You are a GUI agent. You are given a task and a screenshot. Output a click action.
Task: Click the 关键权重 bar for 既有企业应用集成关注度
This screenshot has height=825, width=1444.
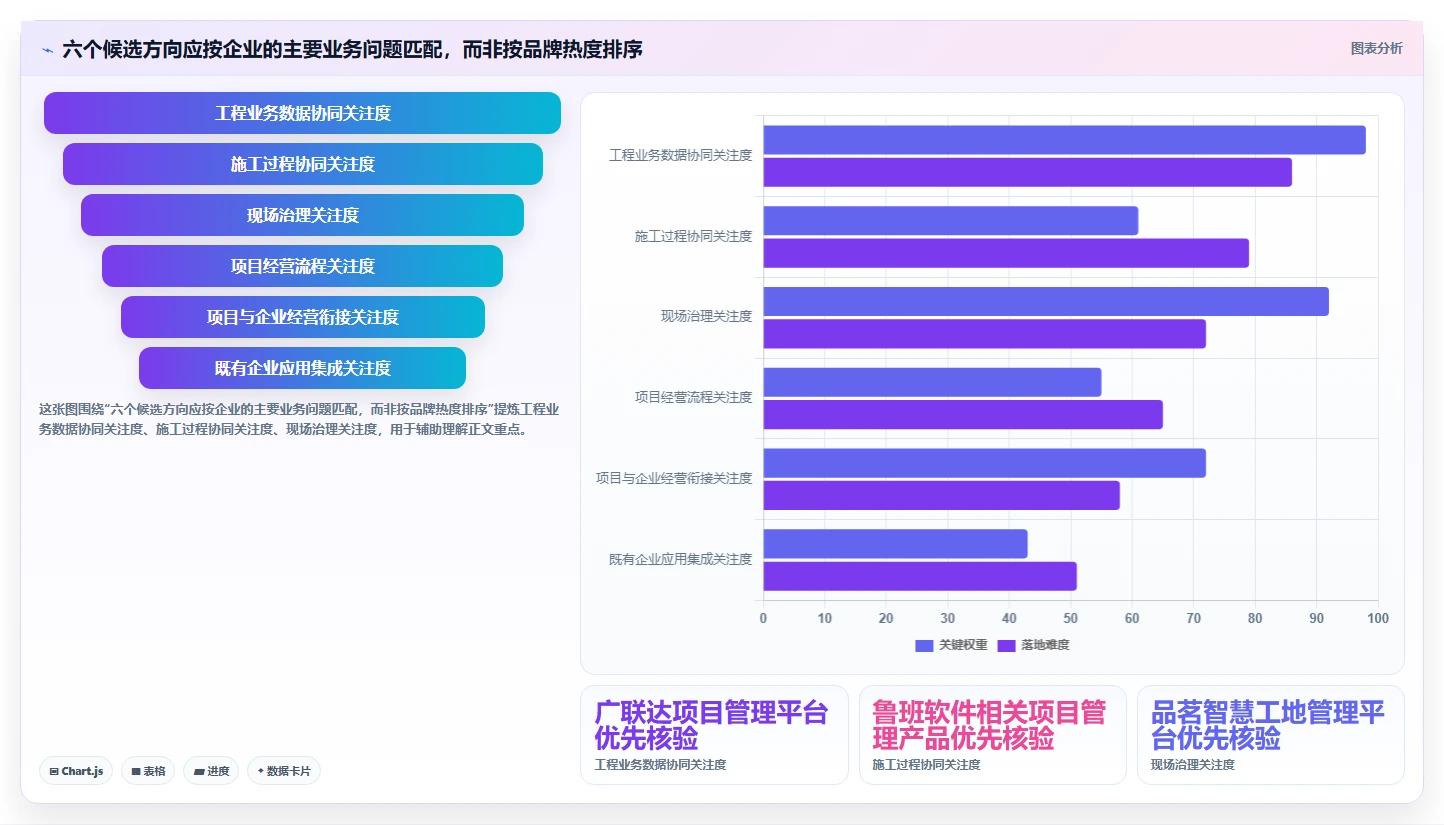pyautogui.click(x=896, y=544)
